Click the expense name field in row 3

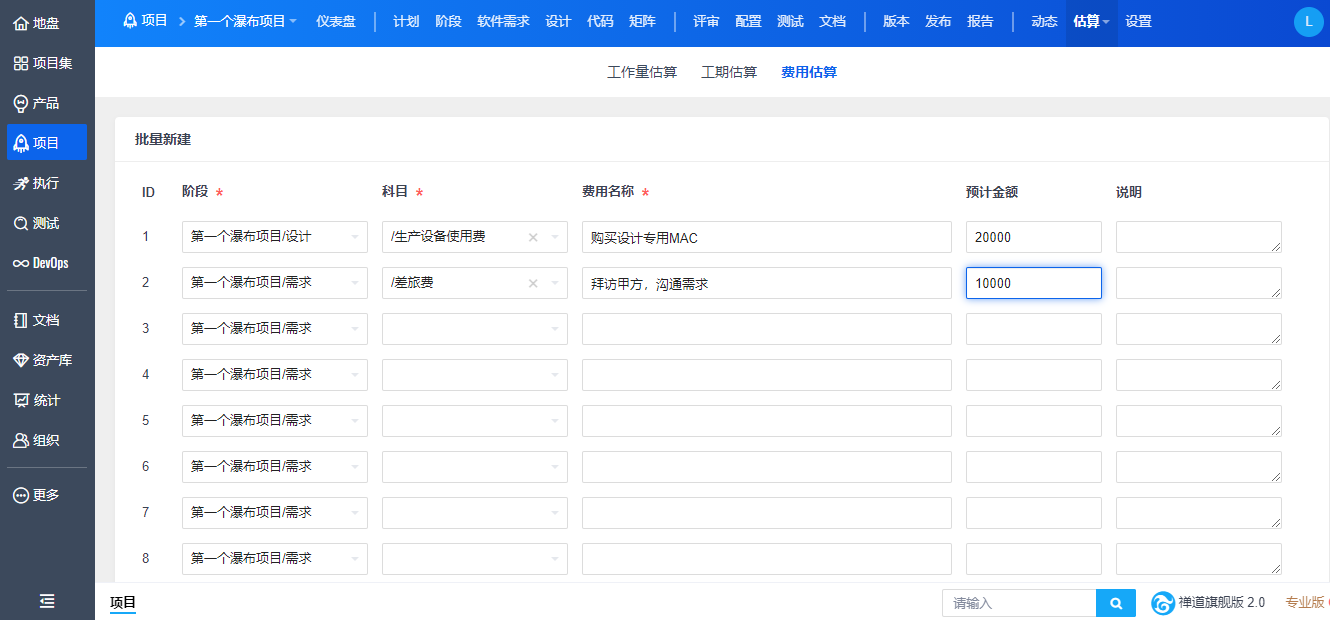click(766, 329)
